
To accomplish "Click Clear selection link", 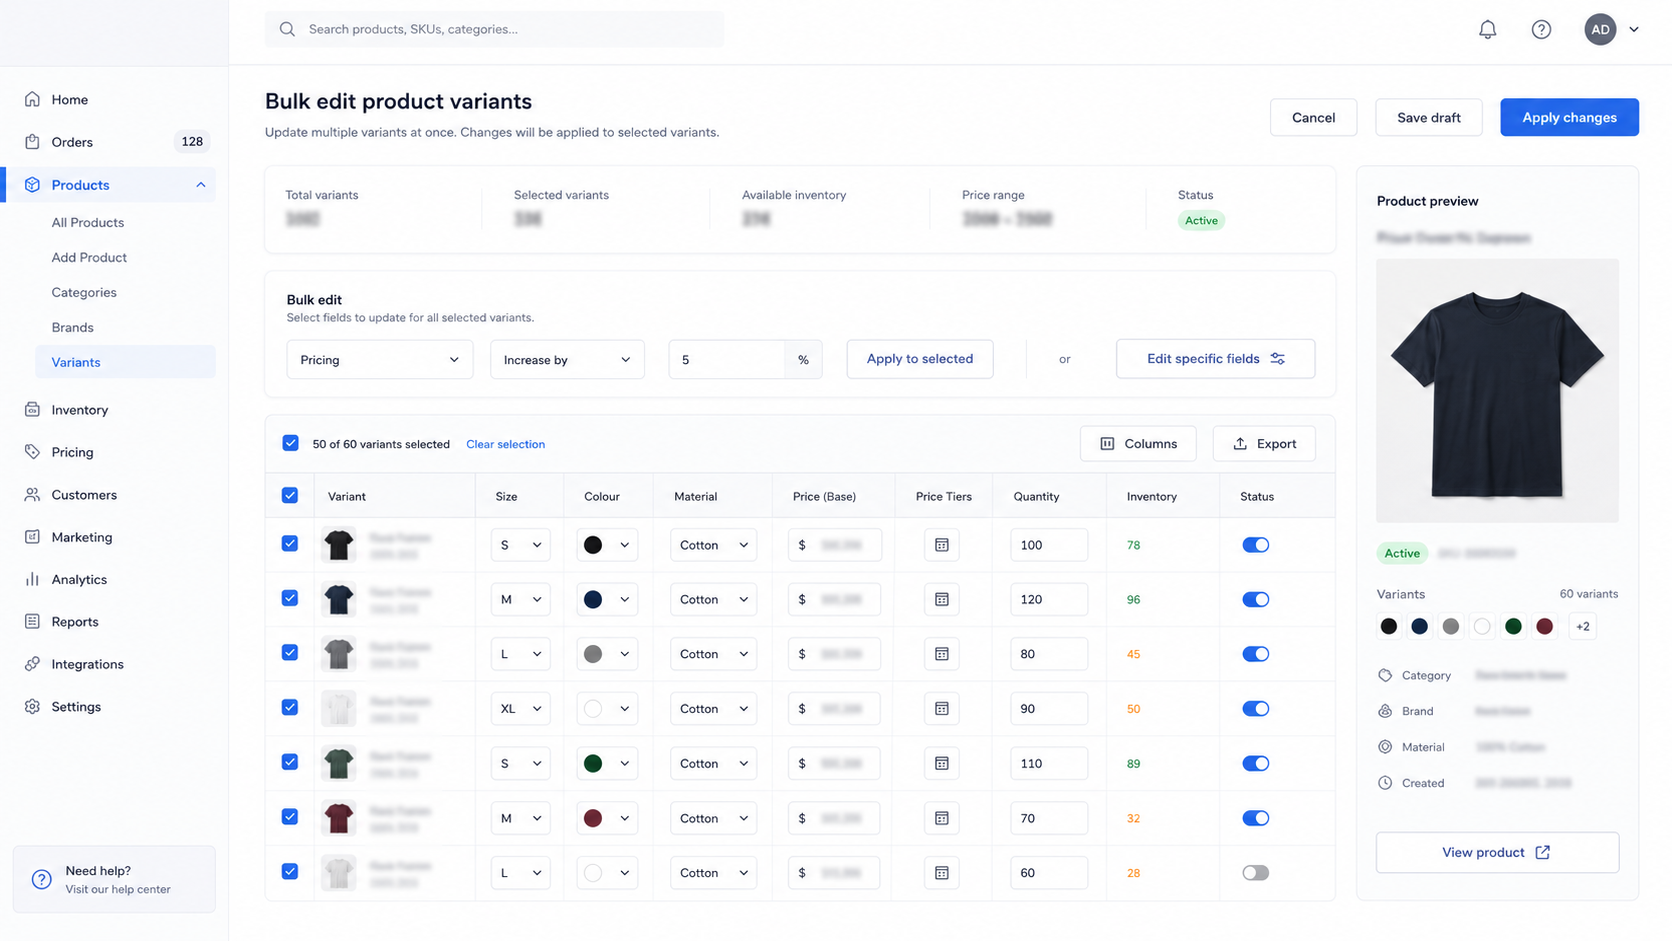I will click(505, 444).
